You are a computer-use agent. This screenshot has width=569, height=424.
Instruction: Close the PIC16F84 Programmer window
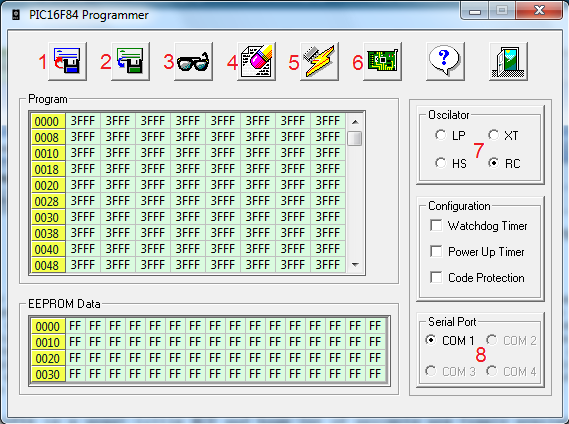pyautogui.click(x=539, y=11)
